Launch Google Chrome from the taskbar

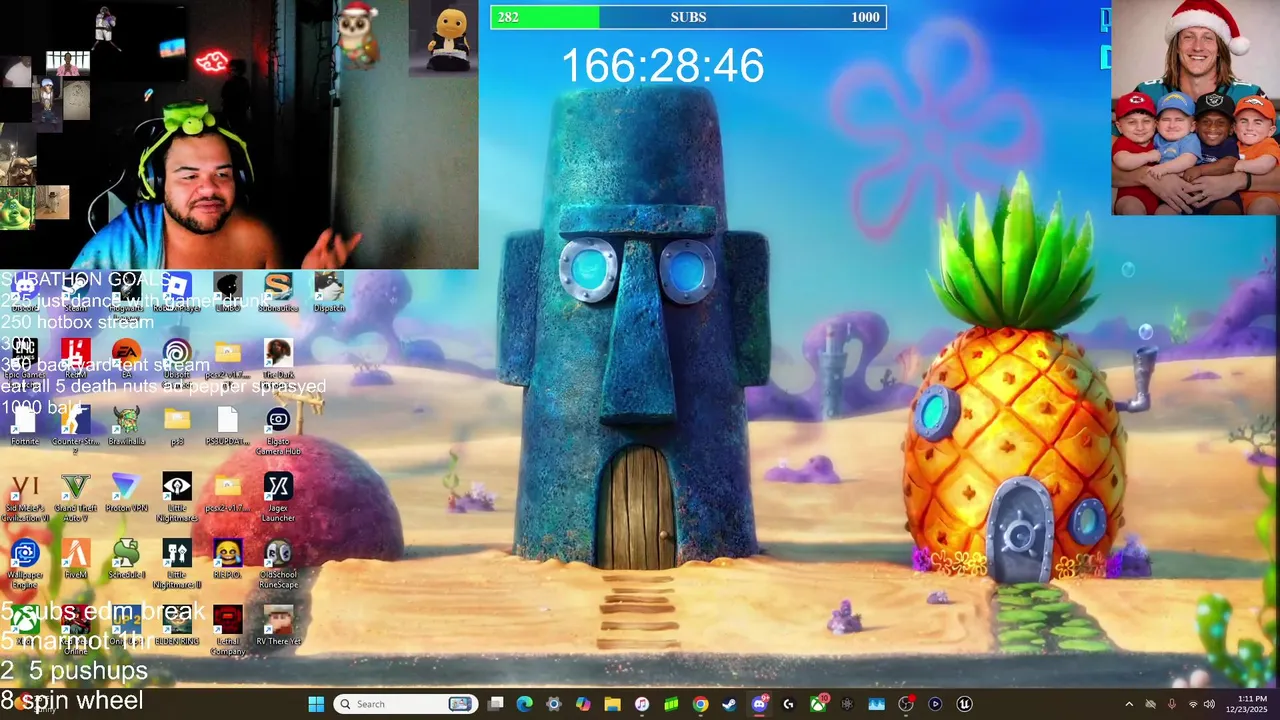pos(700,704)
